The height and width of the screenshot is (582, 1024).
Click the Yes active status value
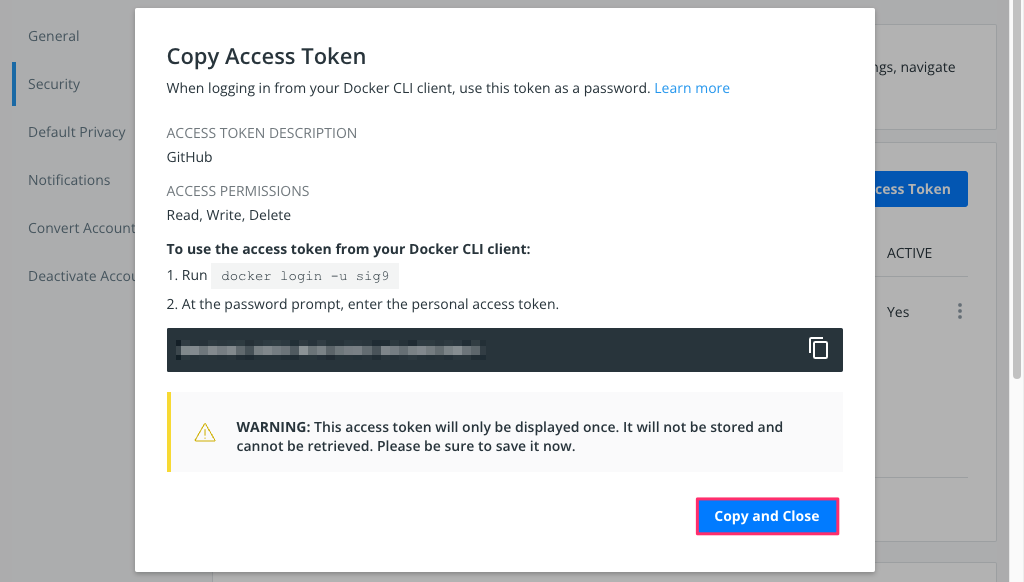[x=898, y=312]
